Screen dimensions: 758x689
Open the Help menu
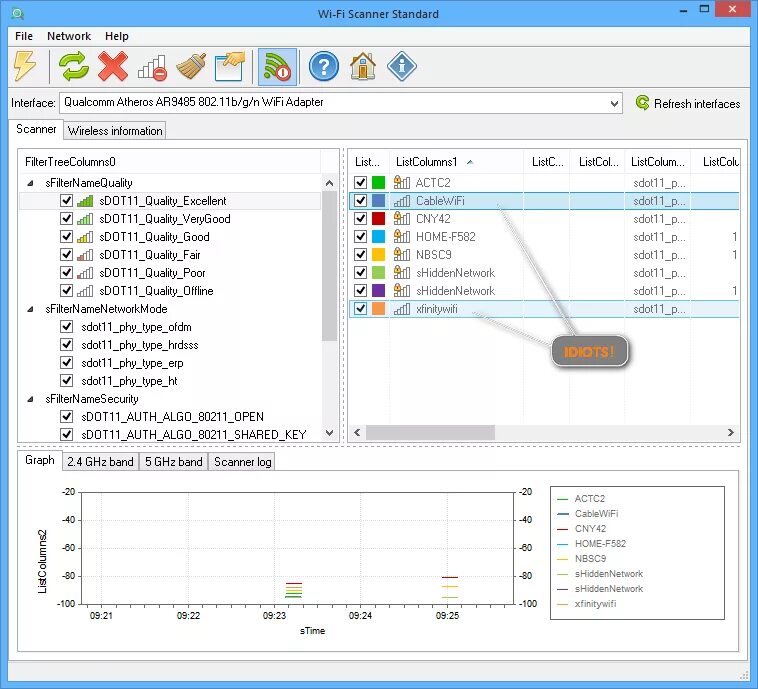(x=117, y=36)
